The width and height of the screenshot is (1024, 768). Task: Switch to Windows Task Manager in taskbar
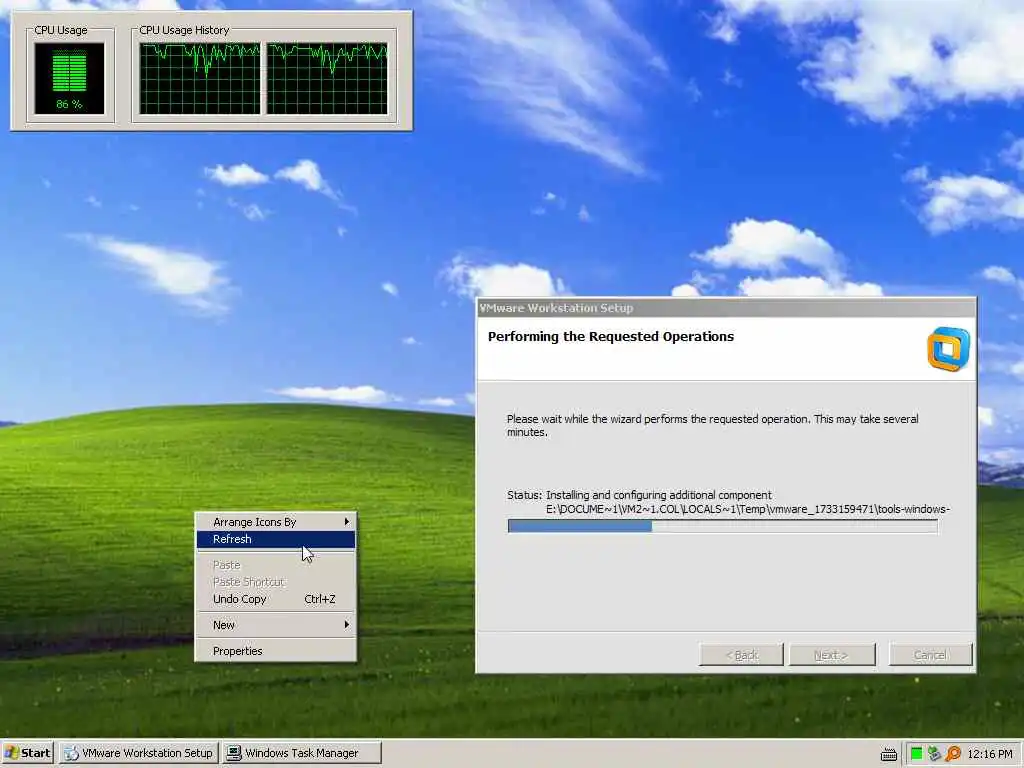302,753
